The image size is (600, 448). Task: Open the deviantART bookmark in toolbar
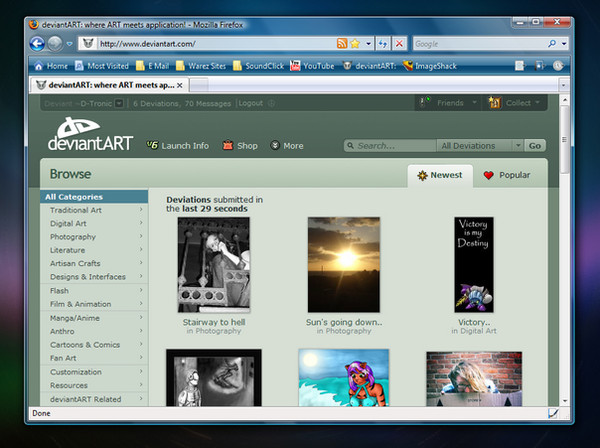pyautogui.click(x=369, y=66)
